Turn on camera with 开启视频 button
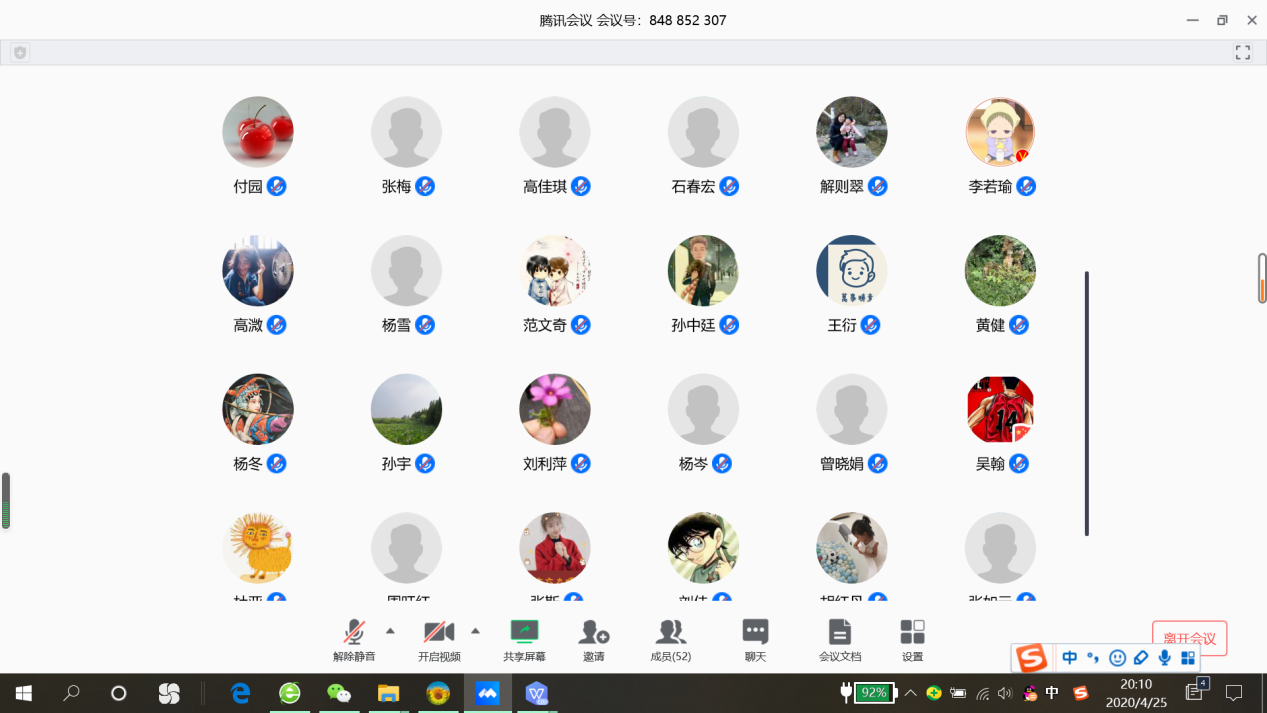Image resolution: width=1267 pixels, height=713 pixels. pyautogui.click(x=439, y=633)
